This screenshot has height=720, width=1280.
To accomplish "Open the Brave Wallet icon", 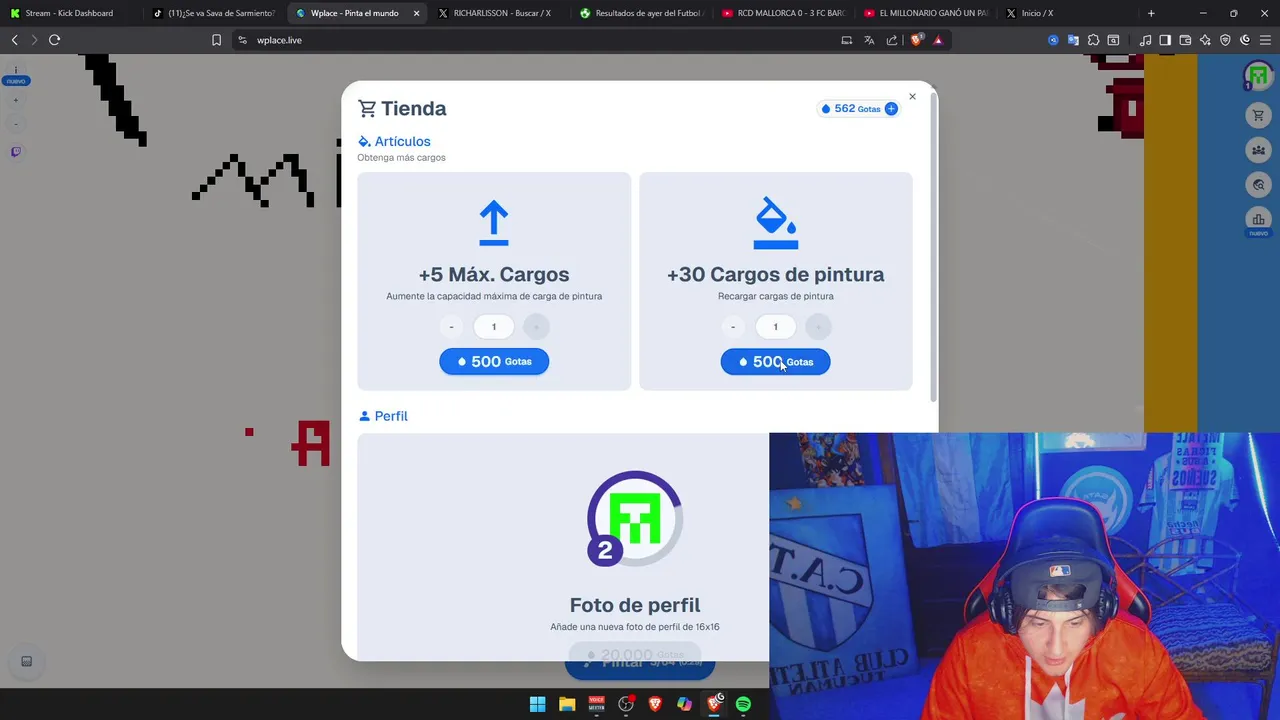I will pyautogui.click(x=1185, y=40).
